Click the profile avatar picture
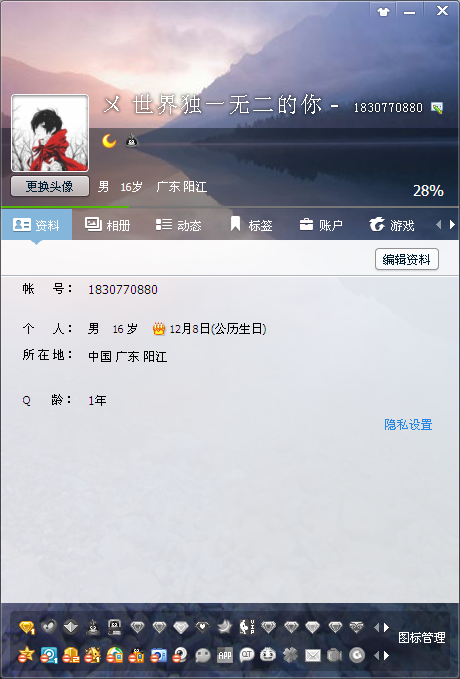Screen dimensions: 460x679 50,133
